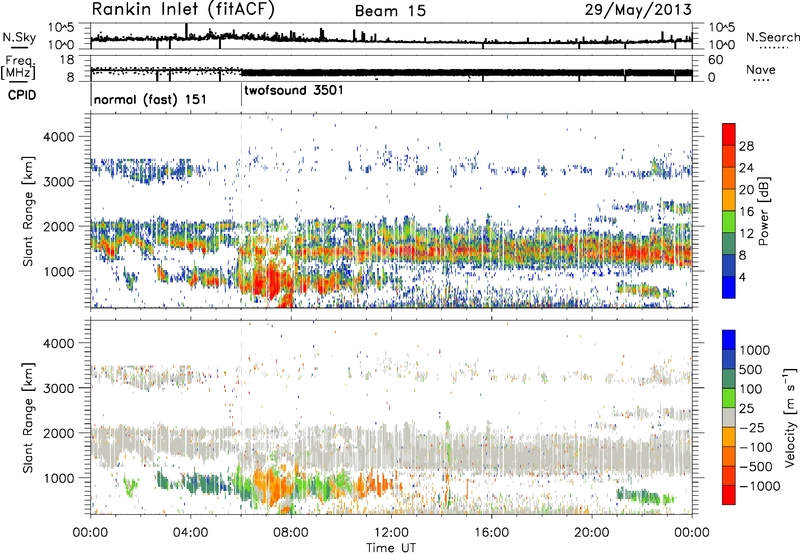Click the 'Power [dB]' colorbar label
The image size is (800, 554).
pos(763,211)
